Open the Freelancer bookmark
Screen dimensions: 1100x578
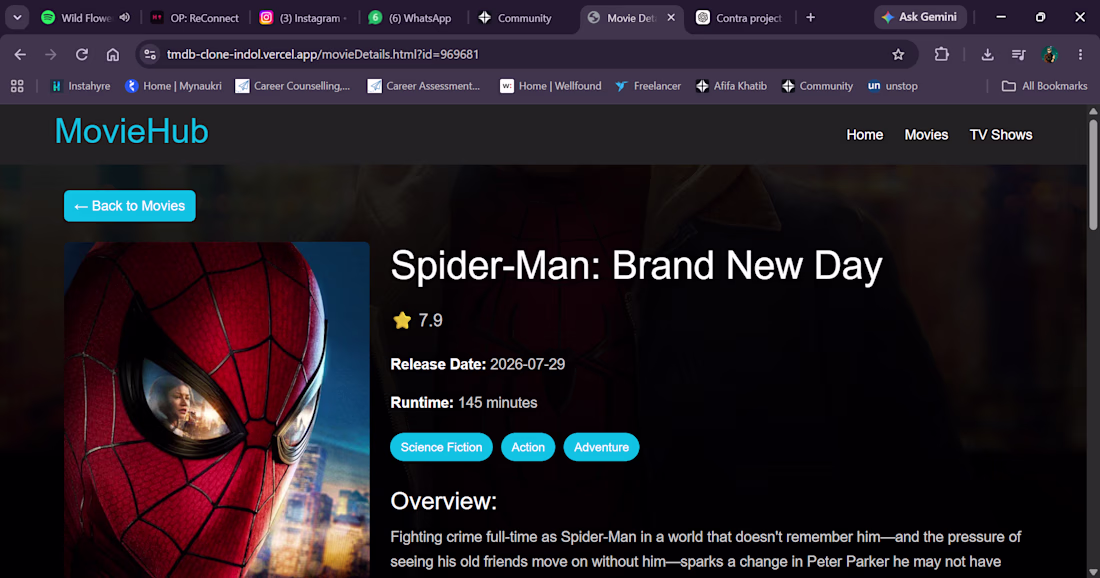648,86
